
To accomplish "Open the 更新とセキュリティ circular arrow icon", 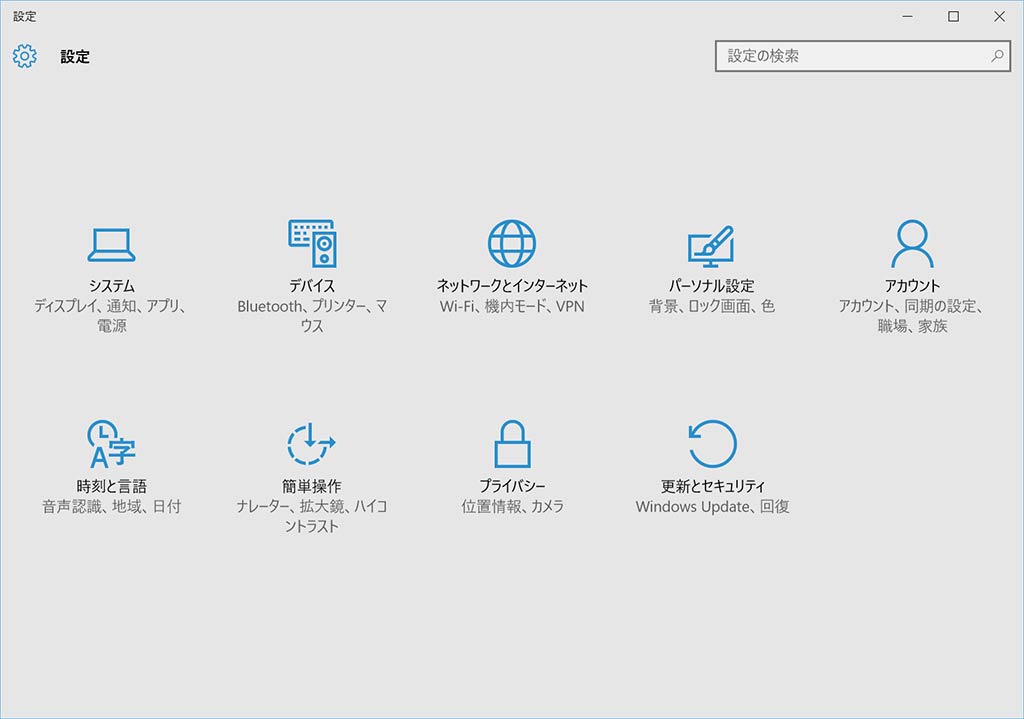I will 712,444.
